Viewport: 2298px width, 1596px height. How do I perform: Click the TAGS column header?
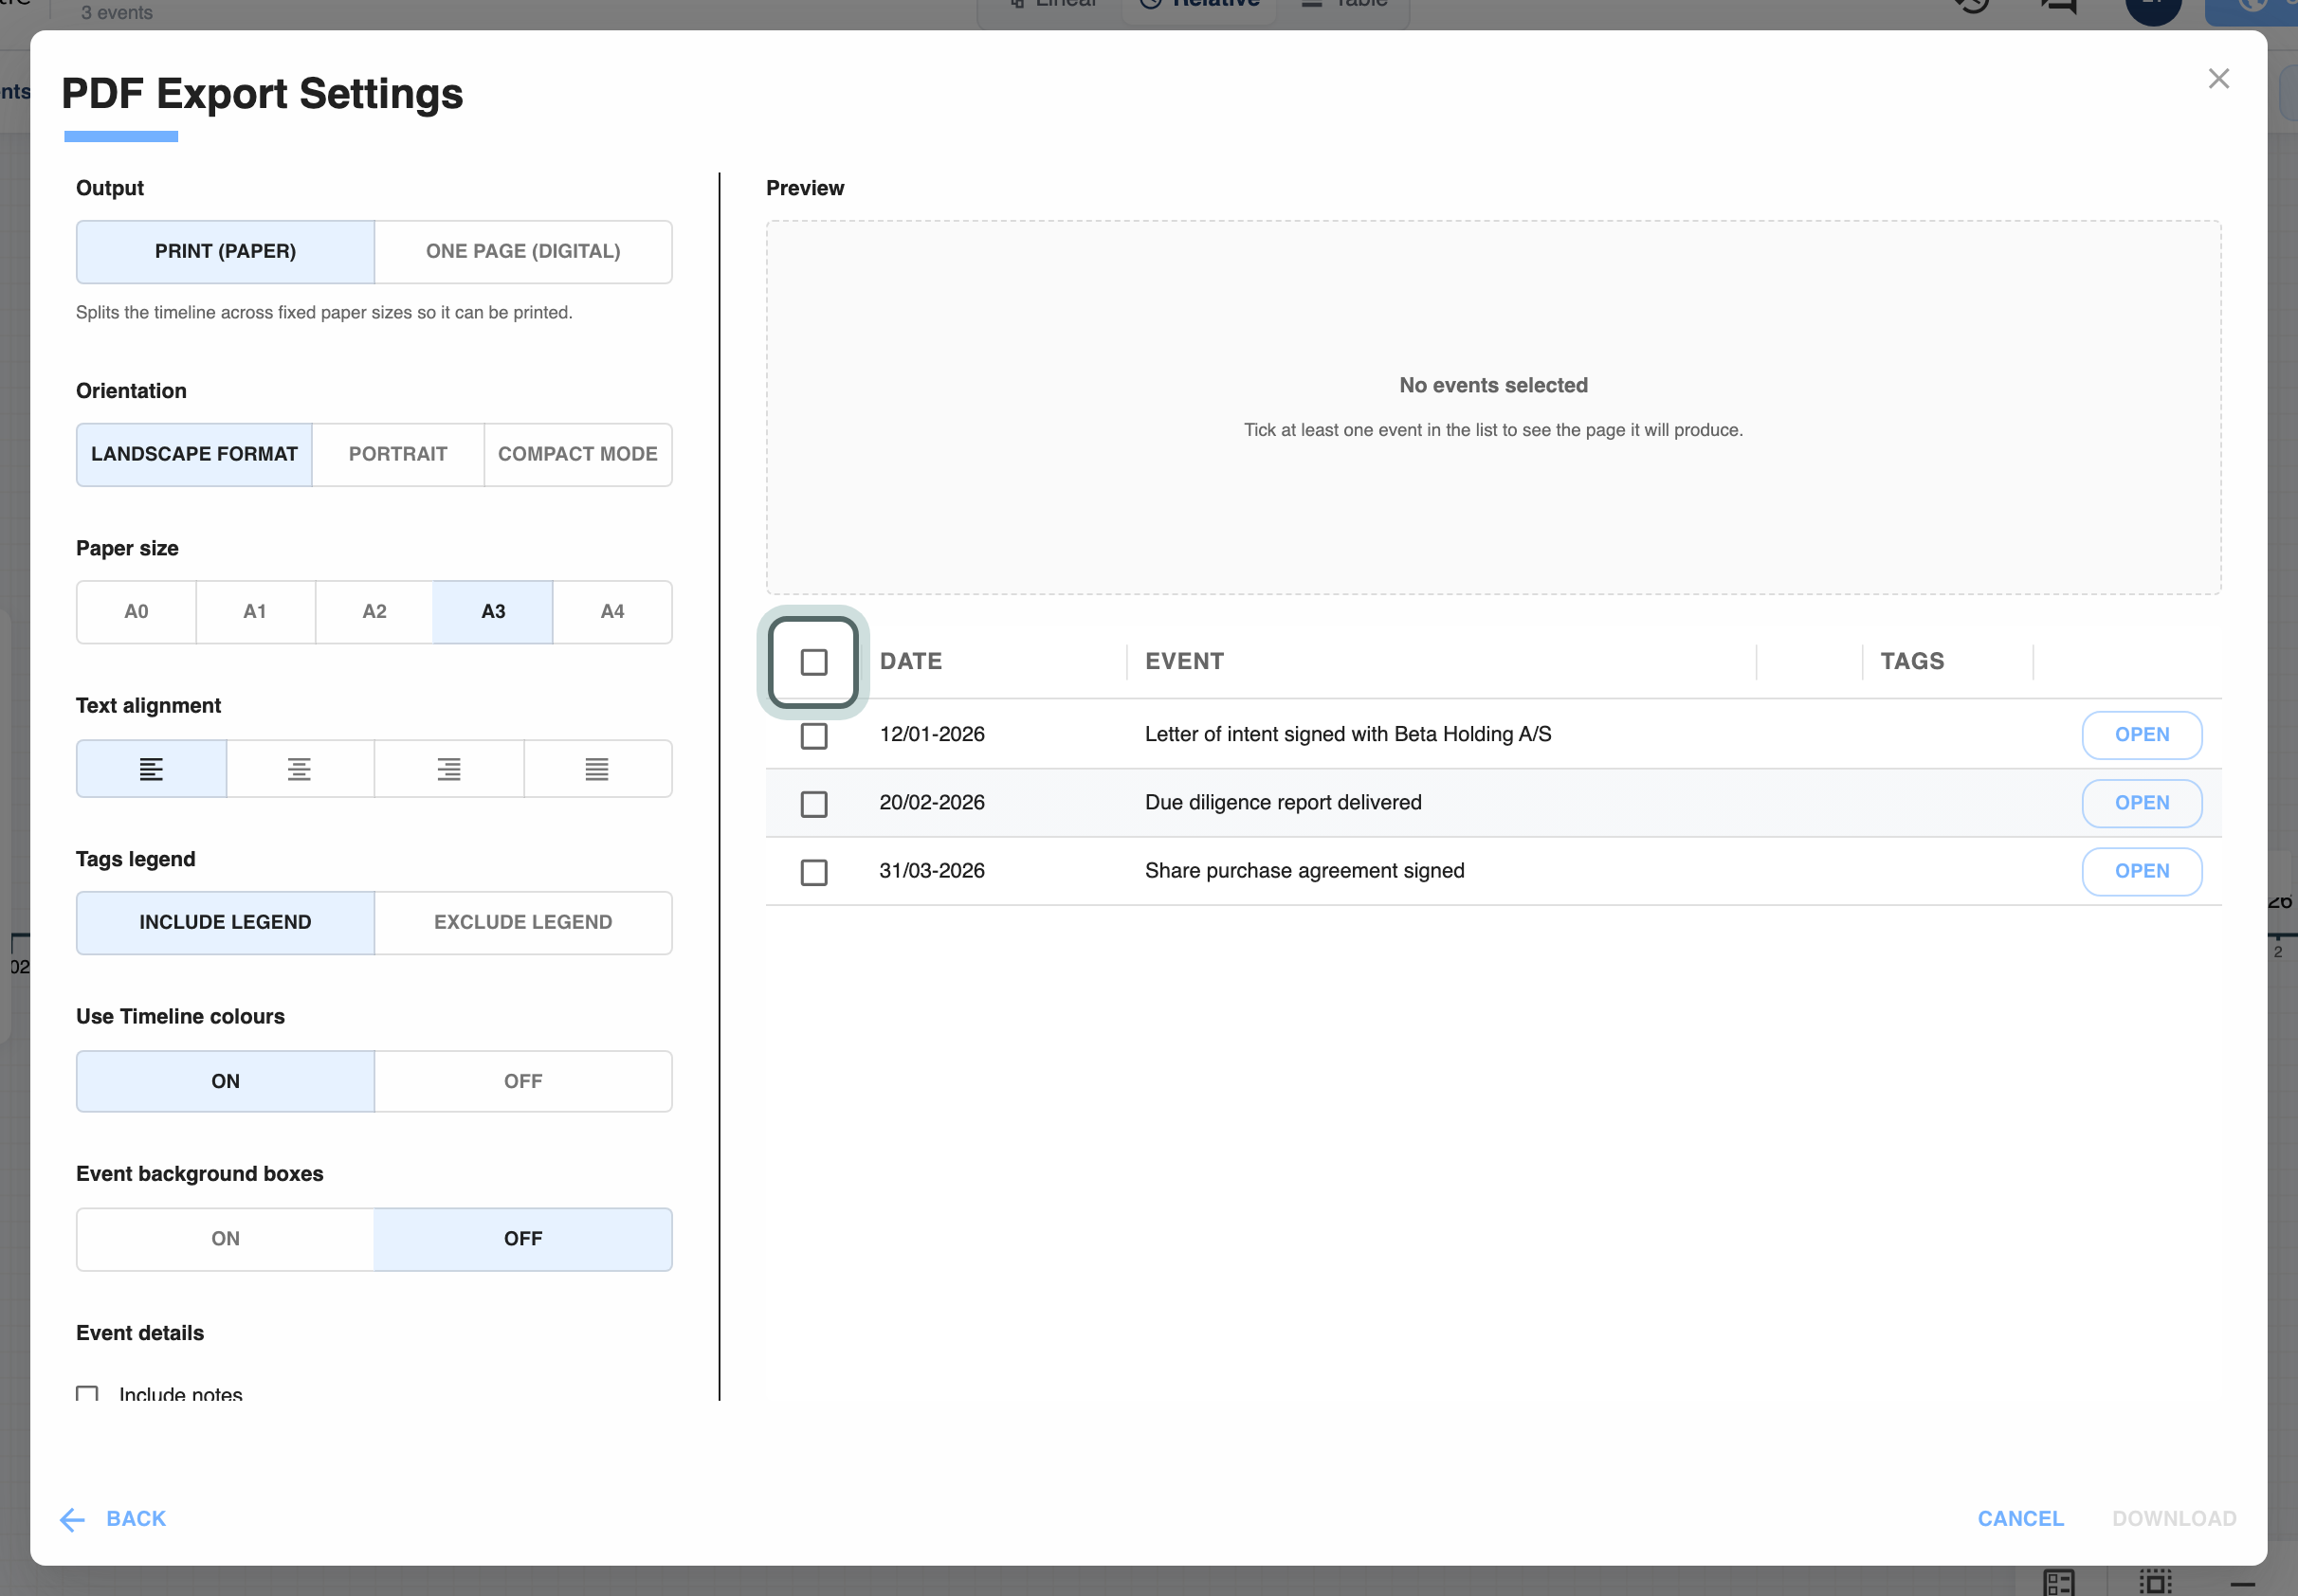[x=1912, y=661]
